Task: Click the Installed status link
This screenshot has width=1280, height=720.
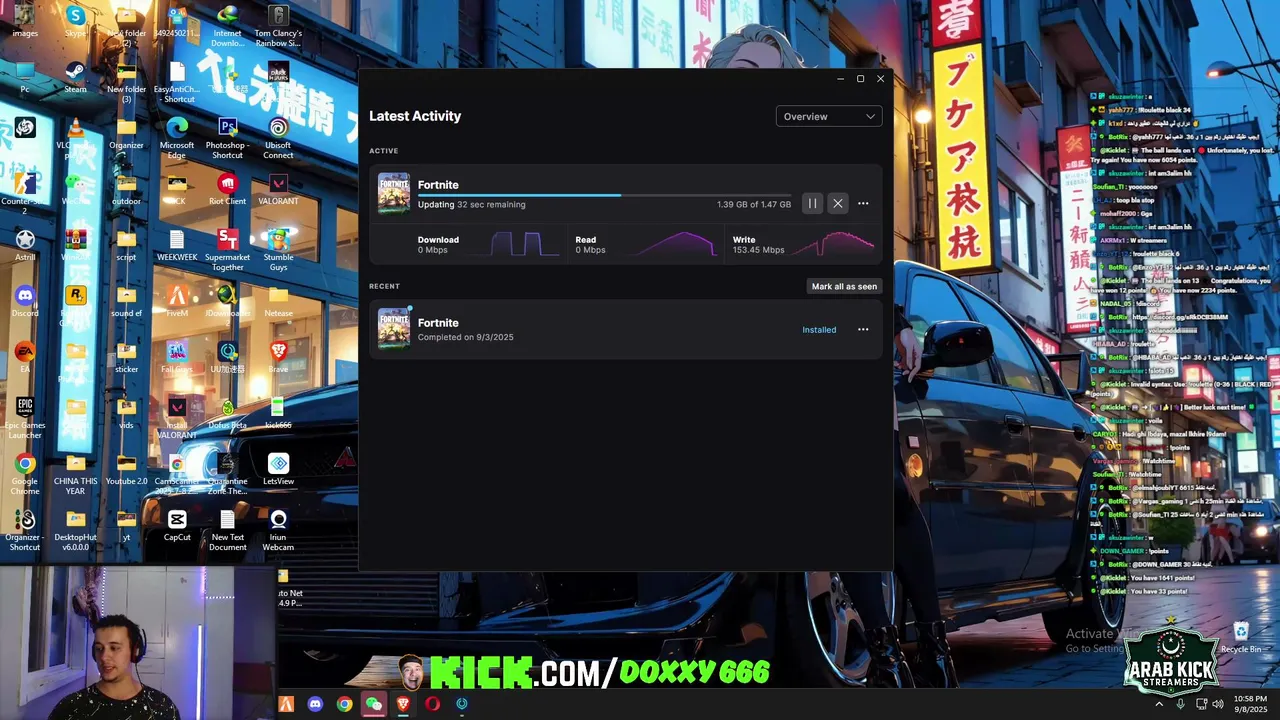Action: [819, 330]
